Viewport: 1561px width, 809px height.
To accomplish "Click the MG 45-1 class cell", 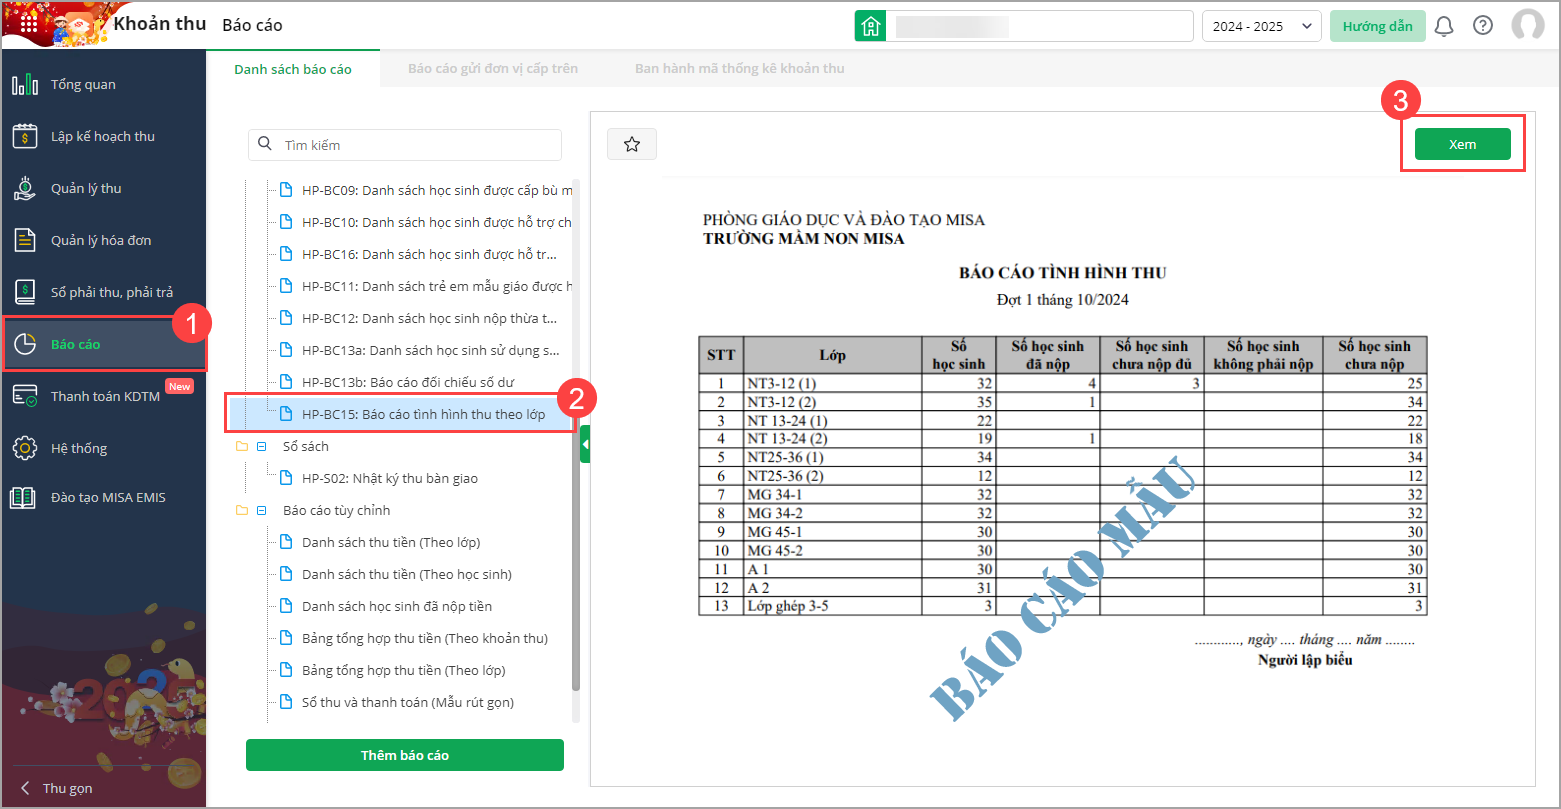I will (833, 532).
